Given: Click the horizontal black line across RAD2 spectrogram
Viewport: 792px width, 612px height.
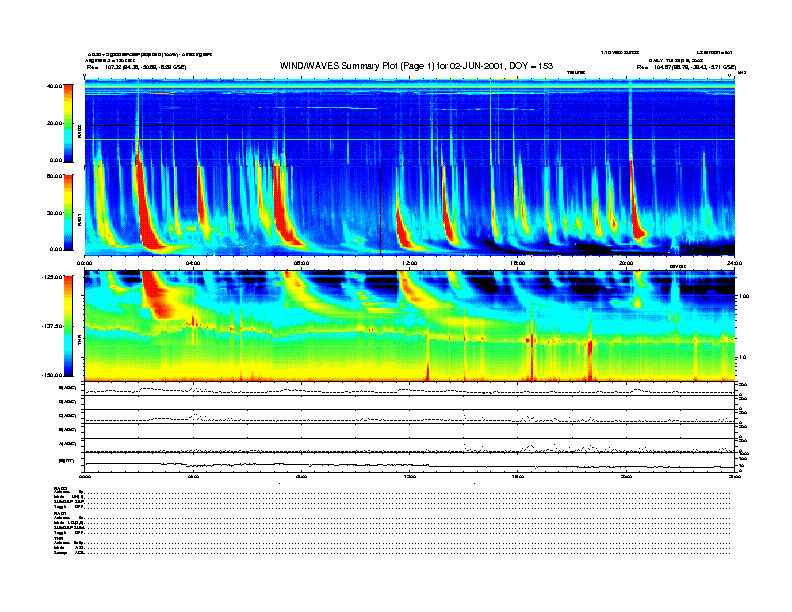Looking at the screenshot, I should 409,125.
